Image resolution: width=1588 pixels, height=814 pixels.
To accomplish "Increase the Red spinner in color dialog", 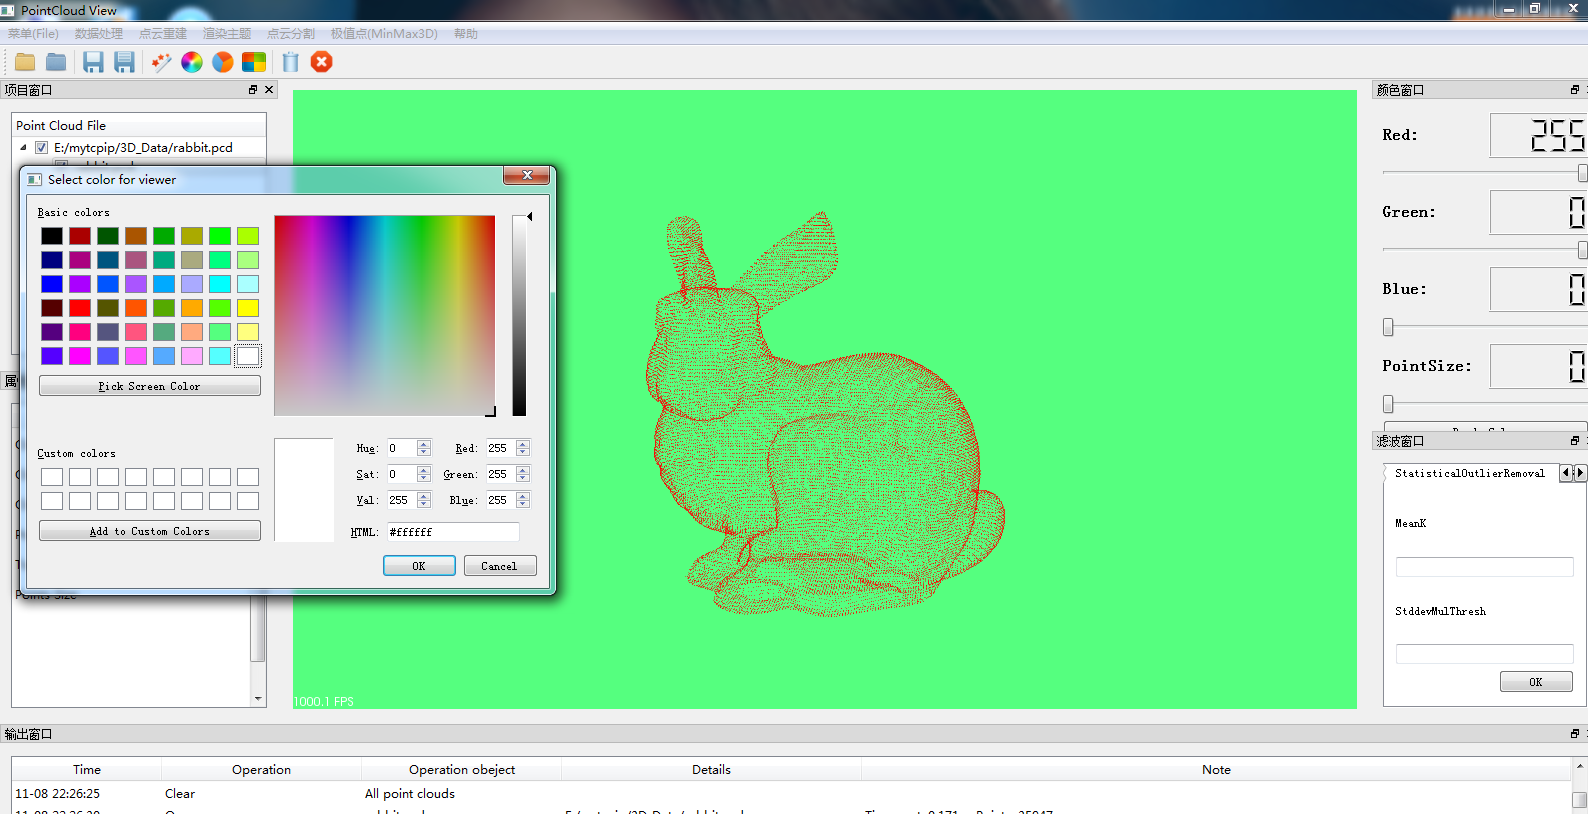I will [x=523, y=444].
